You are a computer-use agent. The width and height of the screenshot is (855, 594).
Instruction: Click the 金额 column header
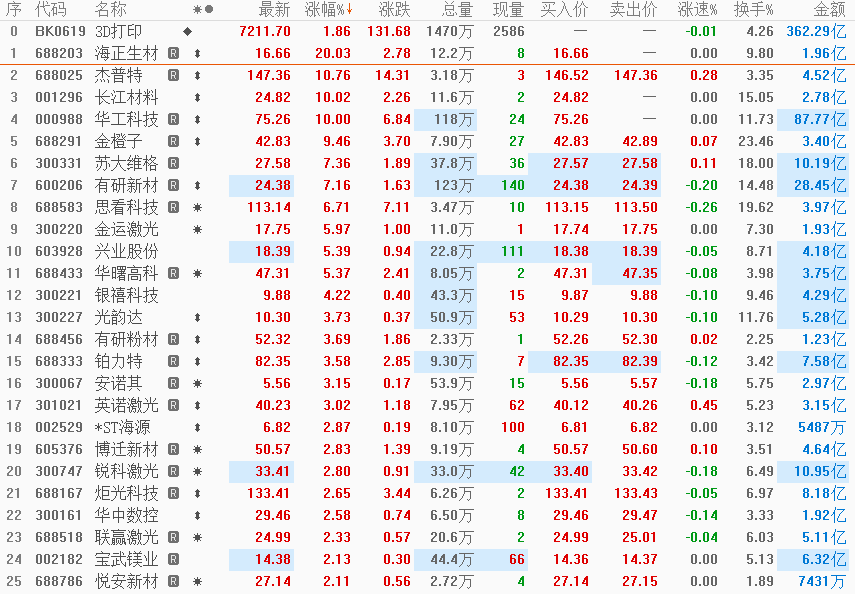click(x=829, y=9)
